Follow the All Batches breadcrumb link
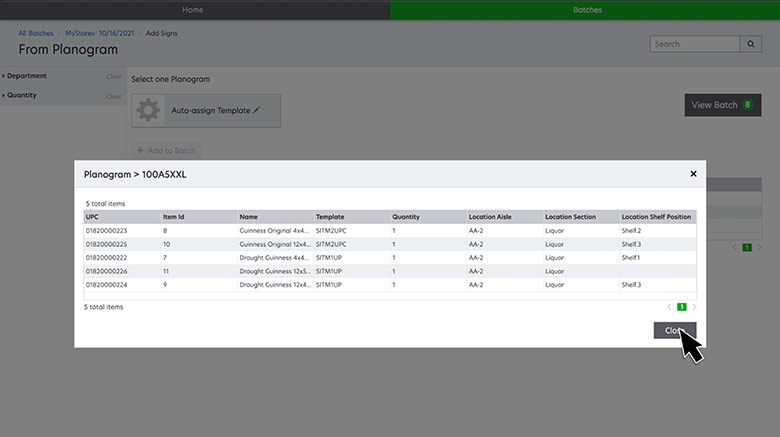 click(36, 33)
